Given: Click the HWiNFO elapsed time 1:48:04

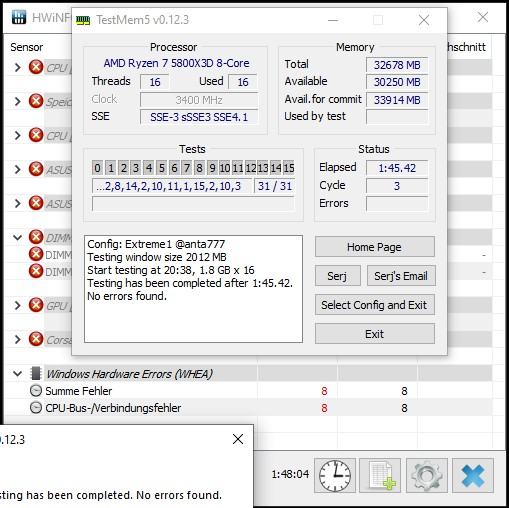Looking at the screenshot, I should [x=290, y=474].
